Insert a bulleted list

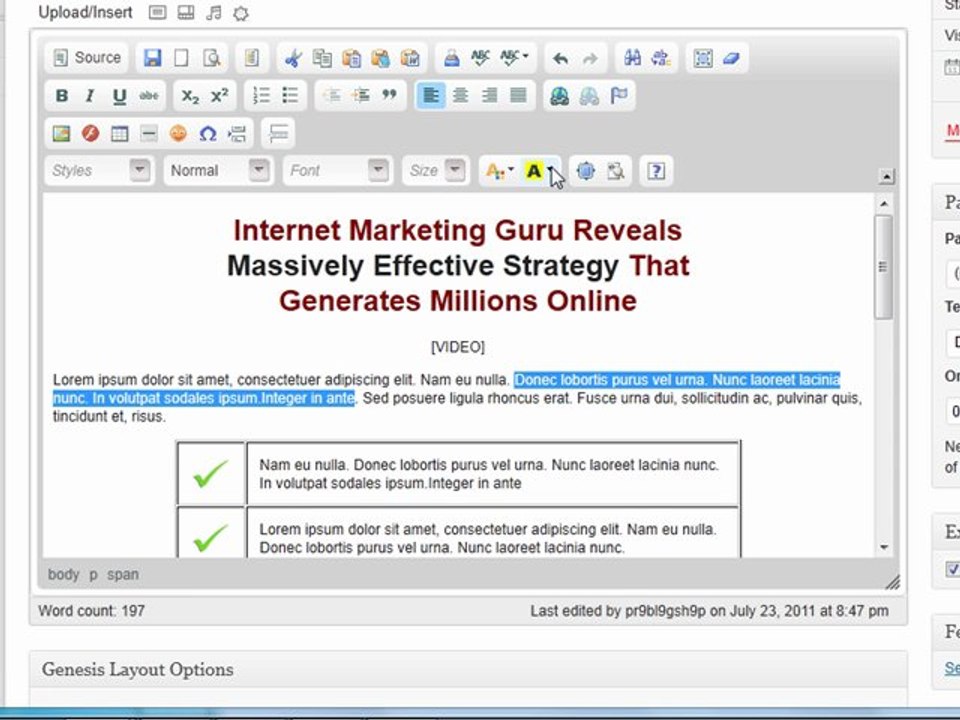(x=290, y=96)
